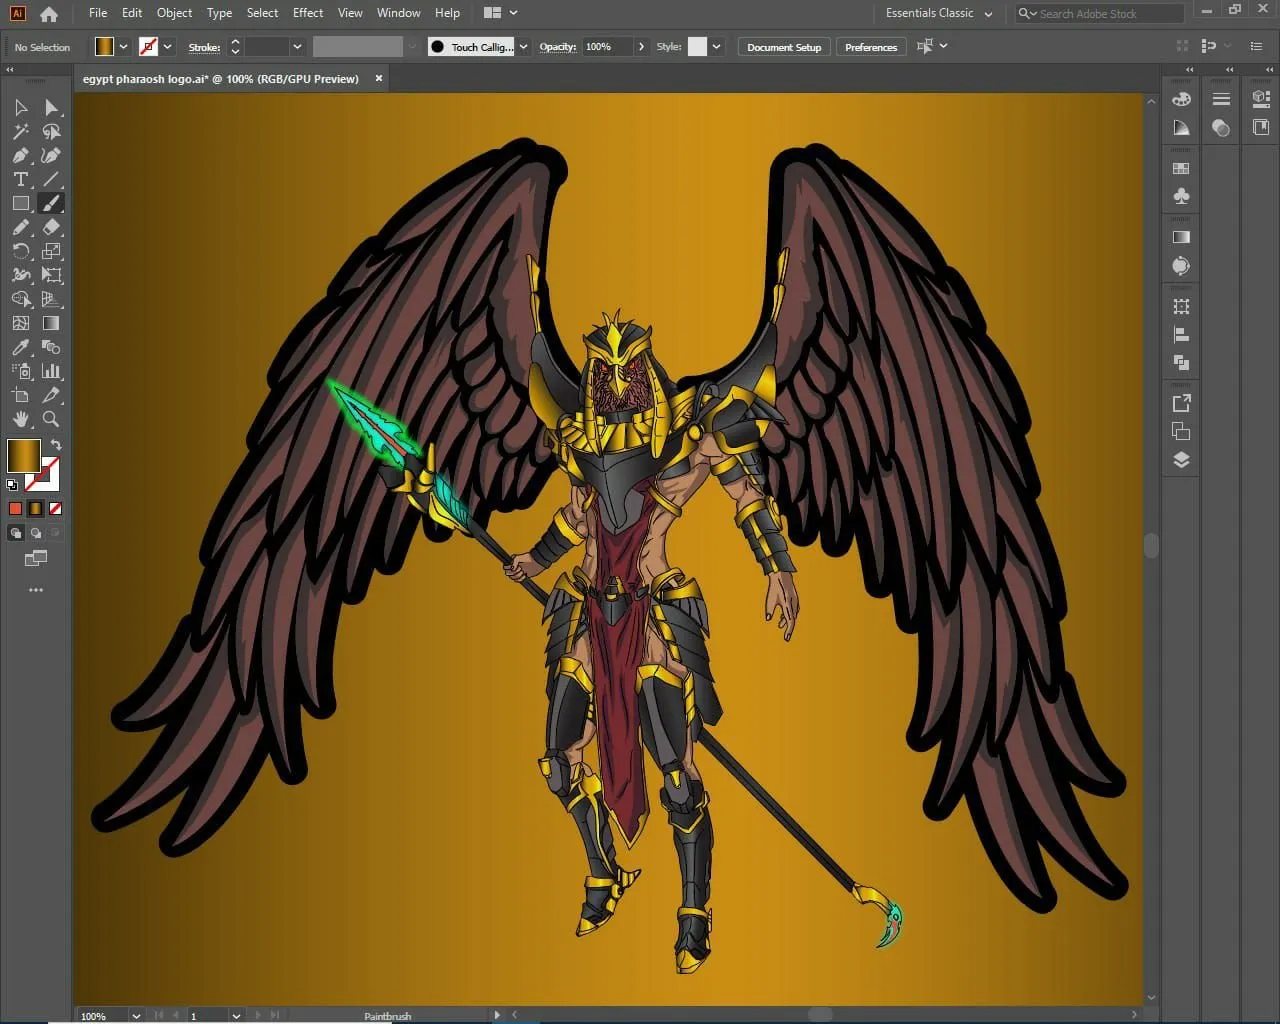Enable Draw Behind mode
The width and height of the screenshot is (1280, 1024).
point(35,533)
